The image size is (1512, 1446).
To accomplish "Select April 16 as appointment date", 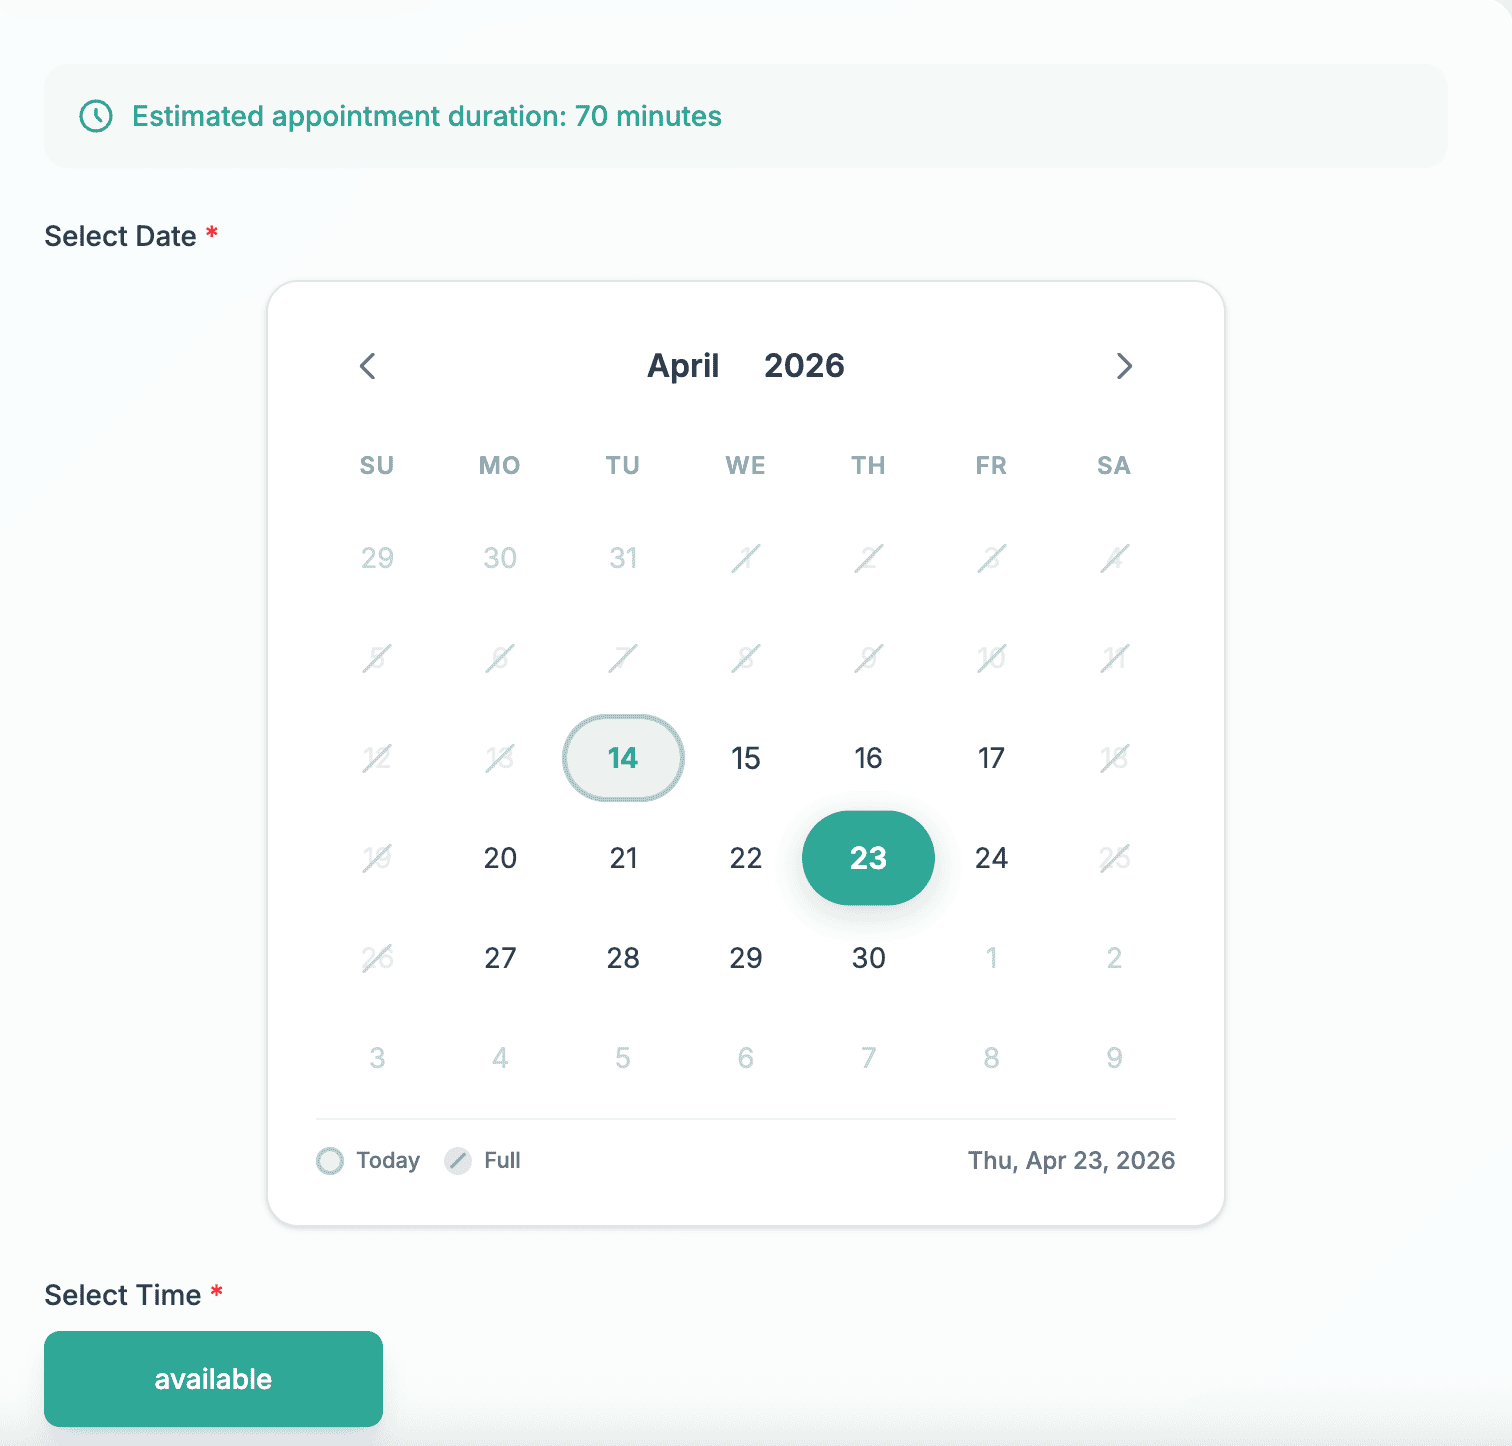I will tap(868, 758).
